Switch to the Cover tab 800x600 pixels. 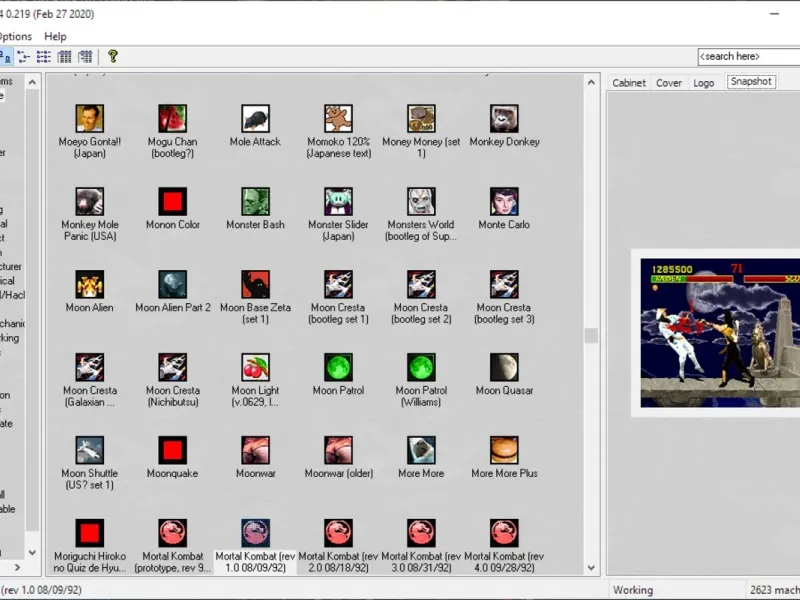point(669,83)
